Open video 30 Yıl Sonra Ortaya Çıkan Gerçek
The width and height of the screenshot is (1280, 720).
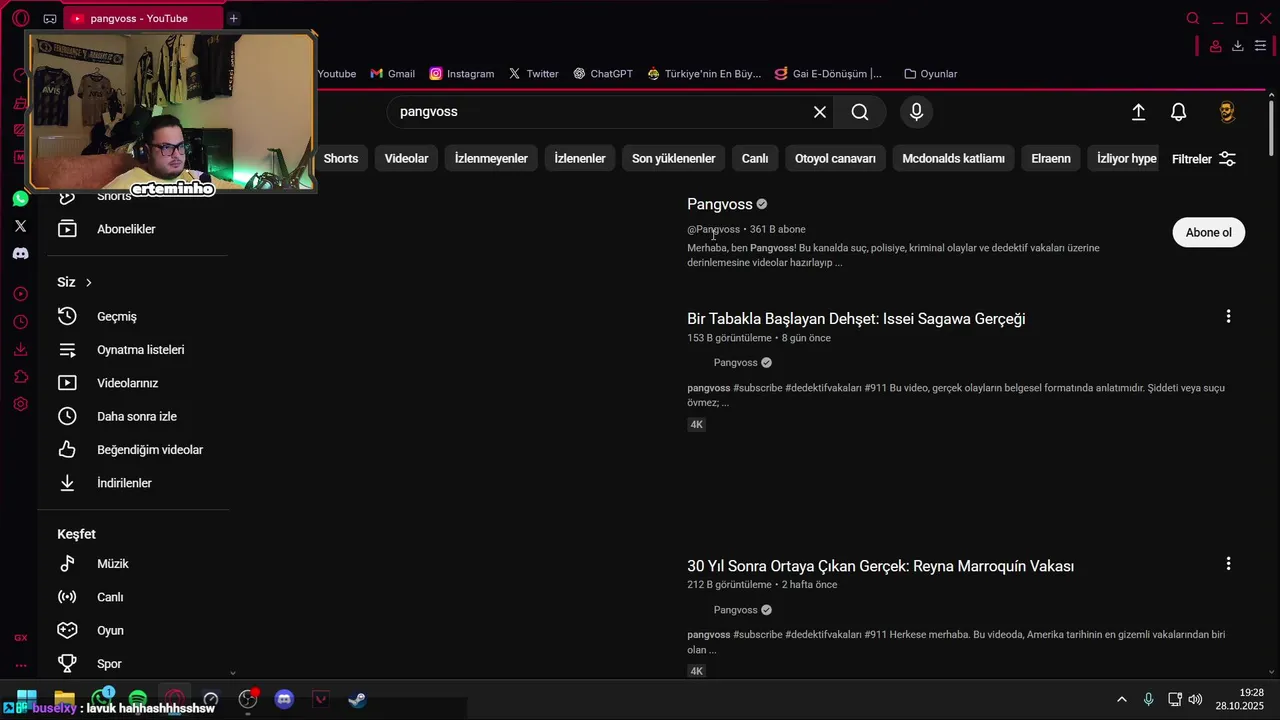[880, 566]
